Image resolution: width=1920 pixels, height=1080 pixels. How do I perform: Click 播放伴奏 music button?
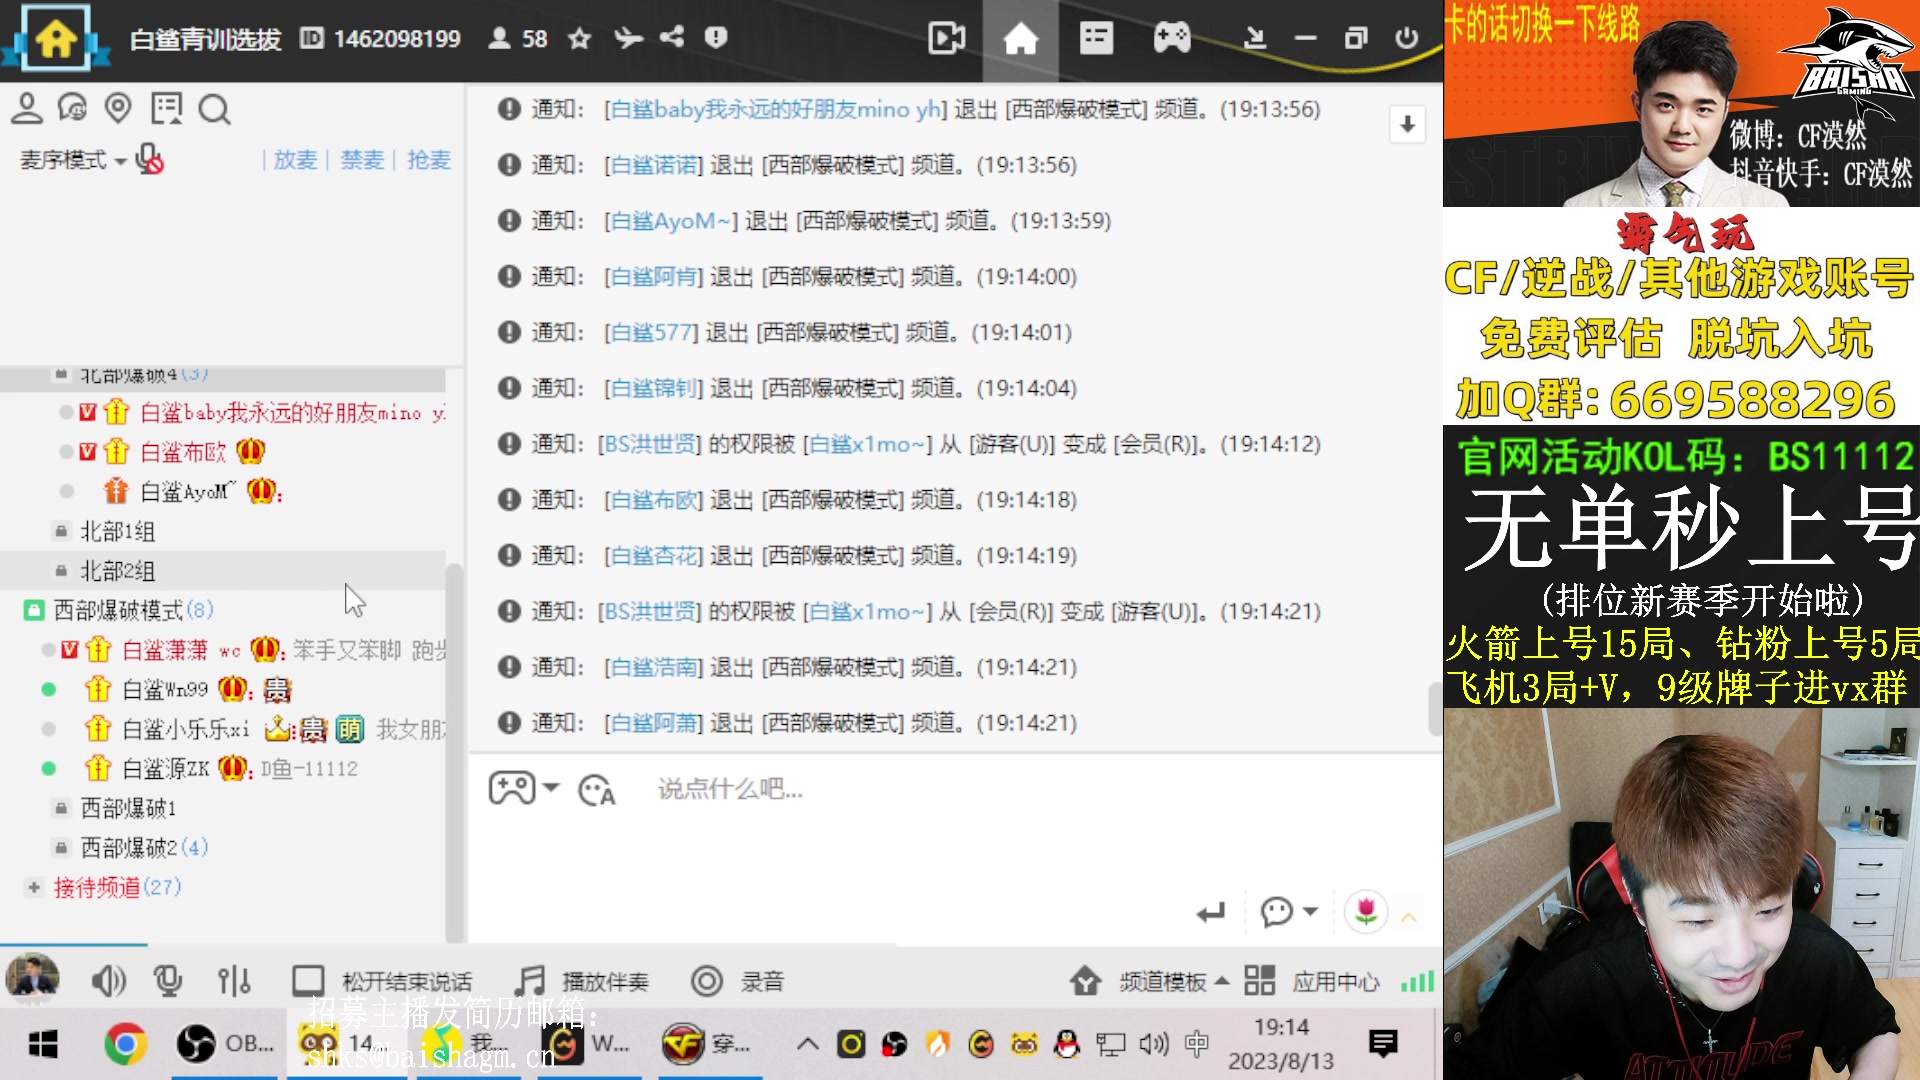(x=581, y=981)
